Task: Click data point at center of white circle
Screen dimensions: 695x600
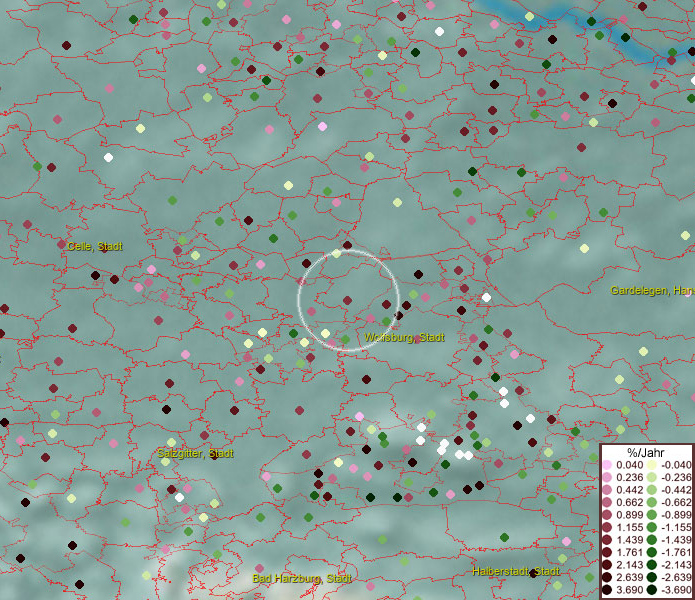Action: click(348, 300)
